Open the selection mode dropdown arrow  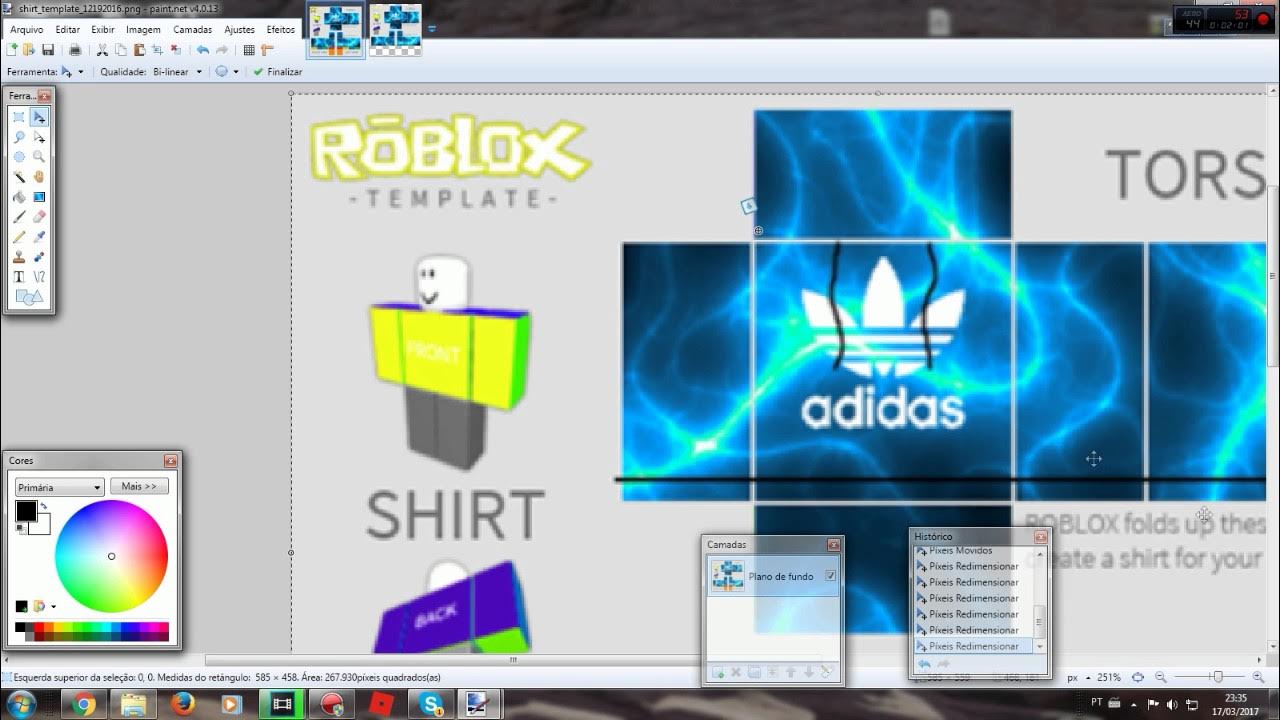click(236, 72)
